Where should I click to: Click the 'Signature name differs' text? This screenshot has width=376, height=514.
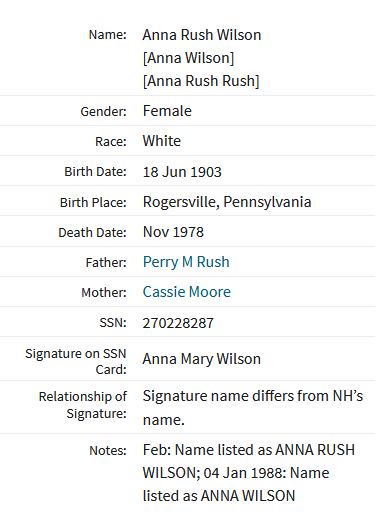(x=253, y=407)
